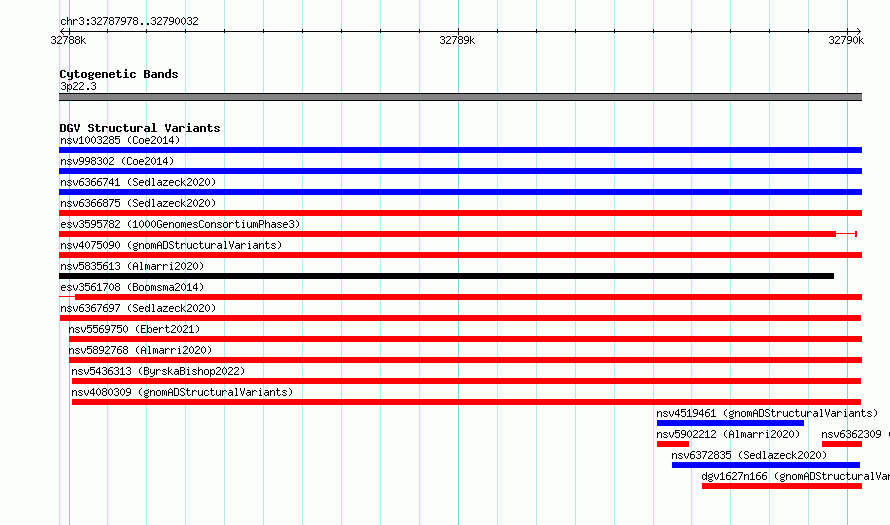Image resolution: width=890 pixels, height=525 pixels.
Task: Select the red nsv5569750 variant bar
Action: [x=465, y=339]
